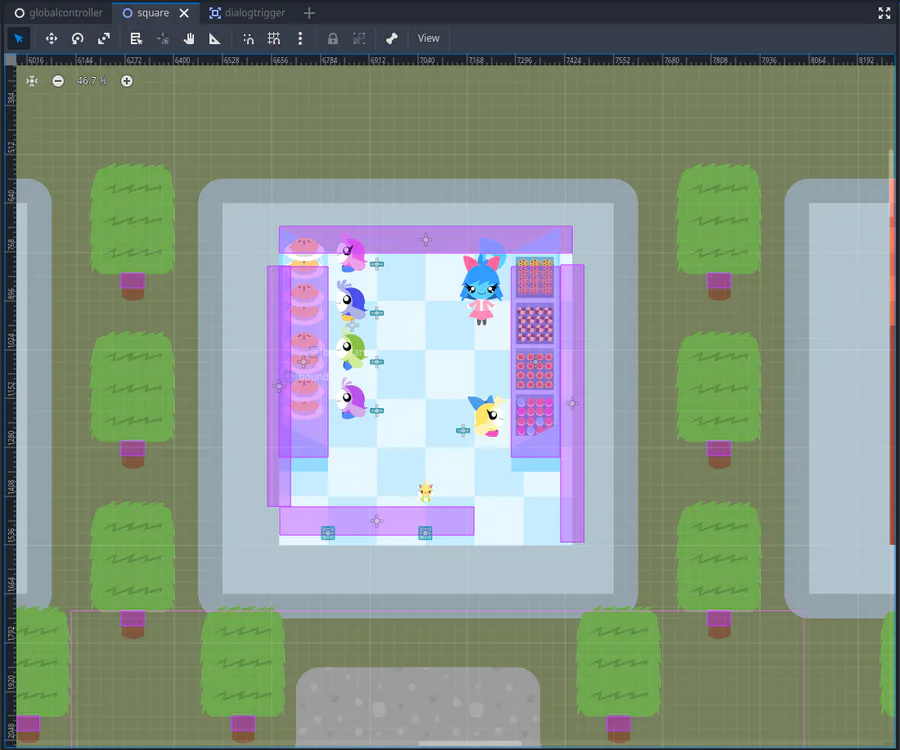The height and width of the screenshot is (750, 900).
Task: Toggle smart snapping in the toolbar
Action: 248,38
